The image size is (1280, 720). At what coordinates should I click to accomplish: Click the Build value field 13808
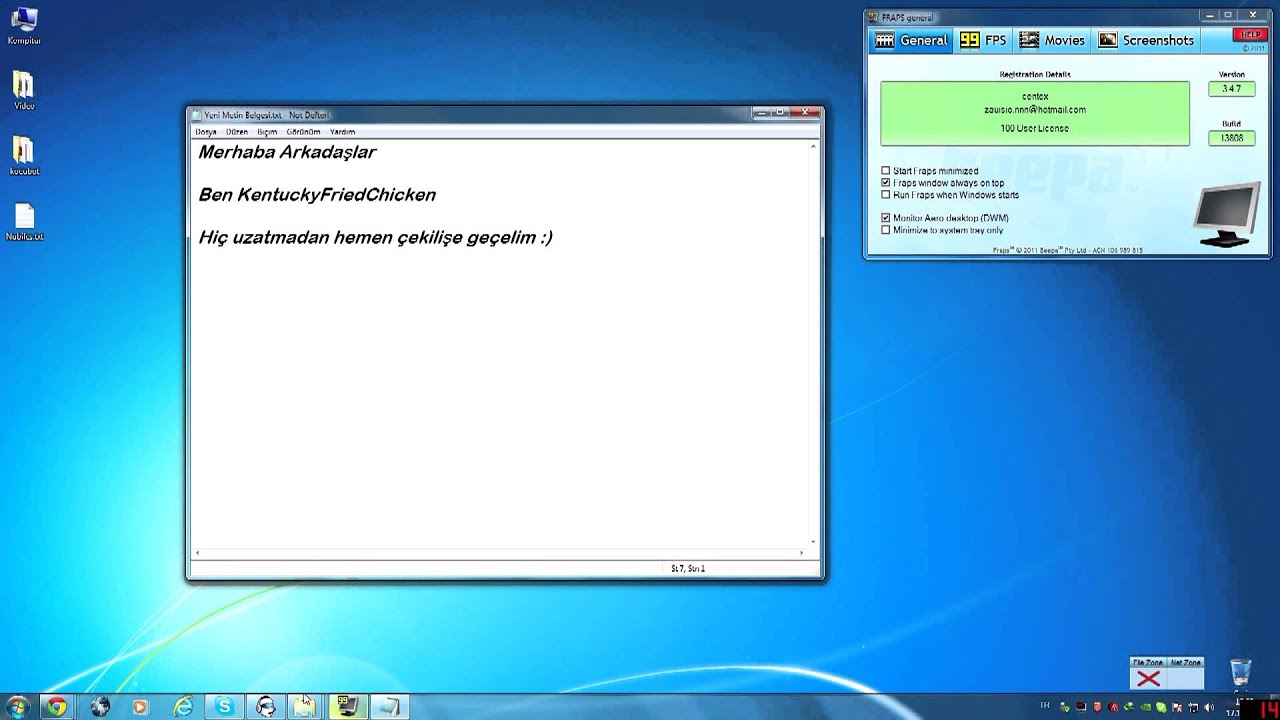coord(1231,138)
